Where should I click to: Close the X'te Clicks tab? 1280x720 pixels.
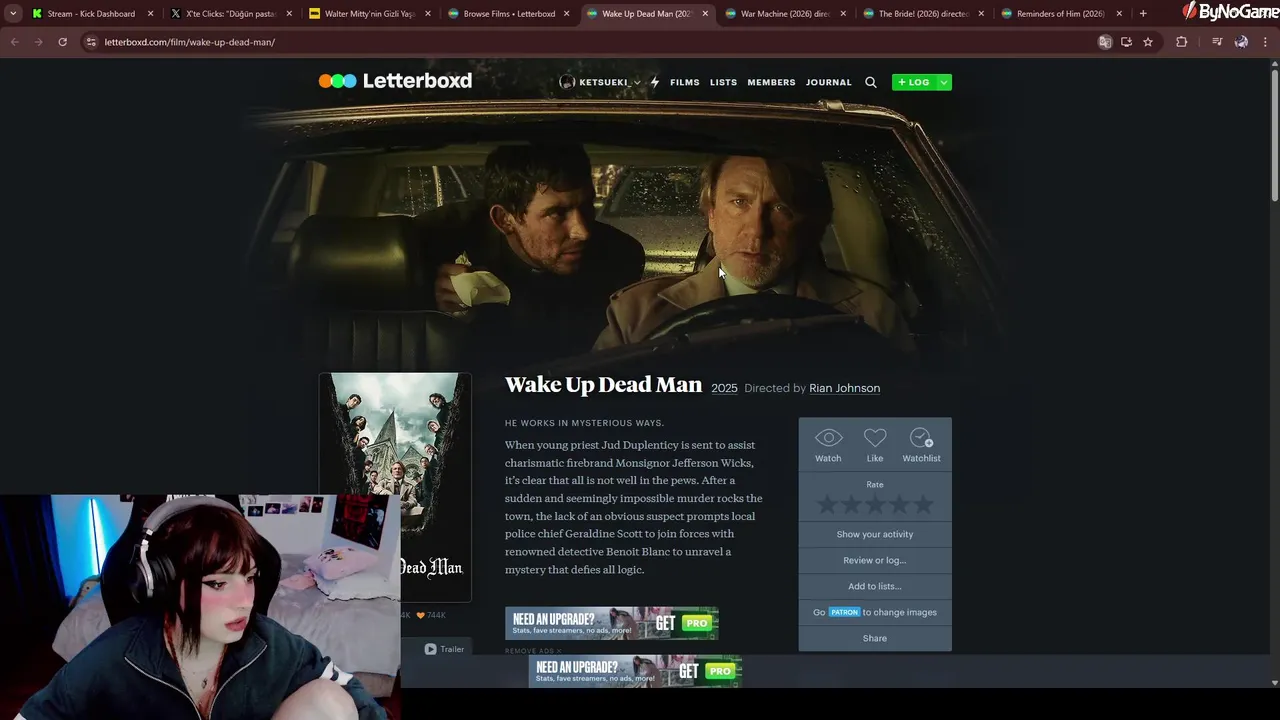(x=289, y=14)
